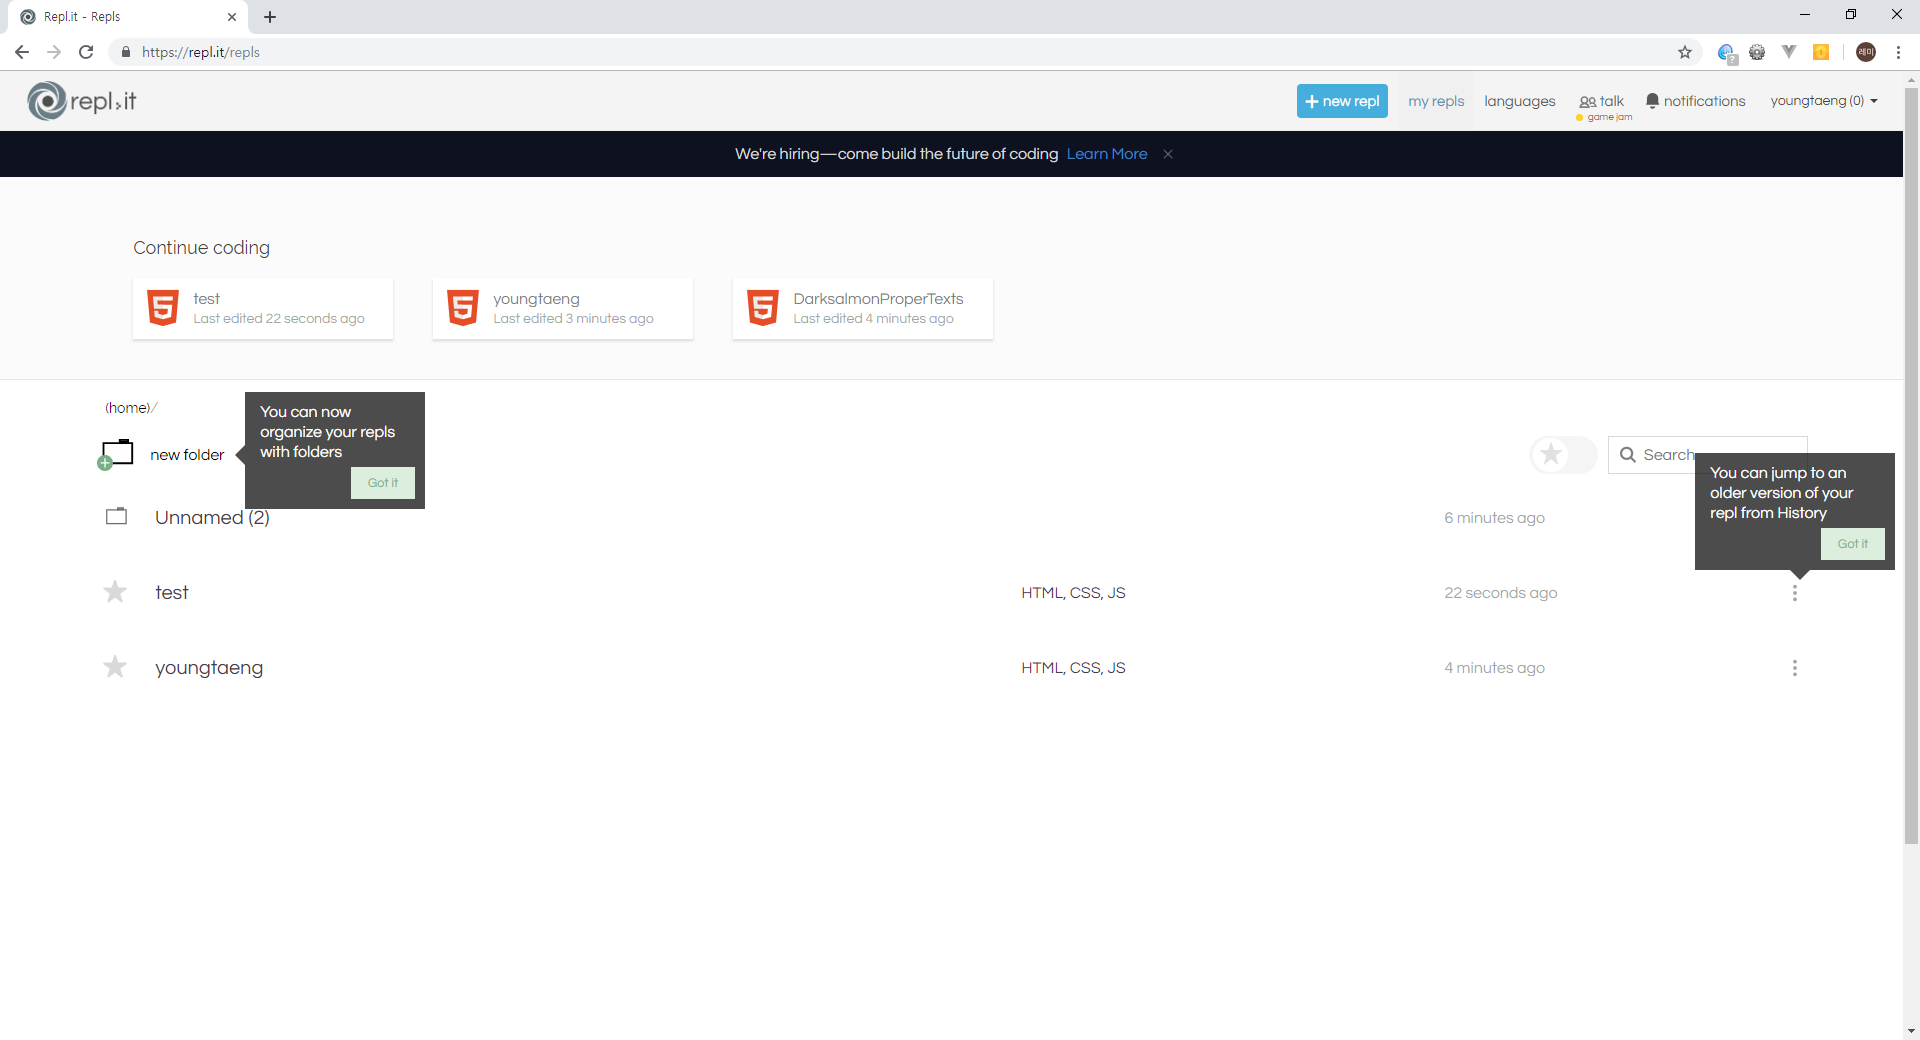Expand the youngtaeng account dropdown
The width and height of the screenshot is (1920, 1040).
[1824, 101]
